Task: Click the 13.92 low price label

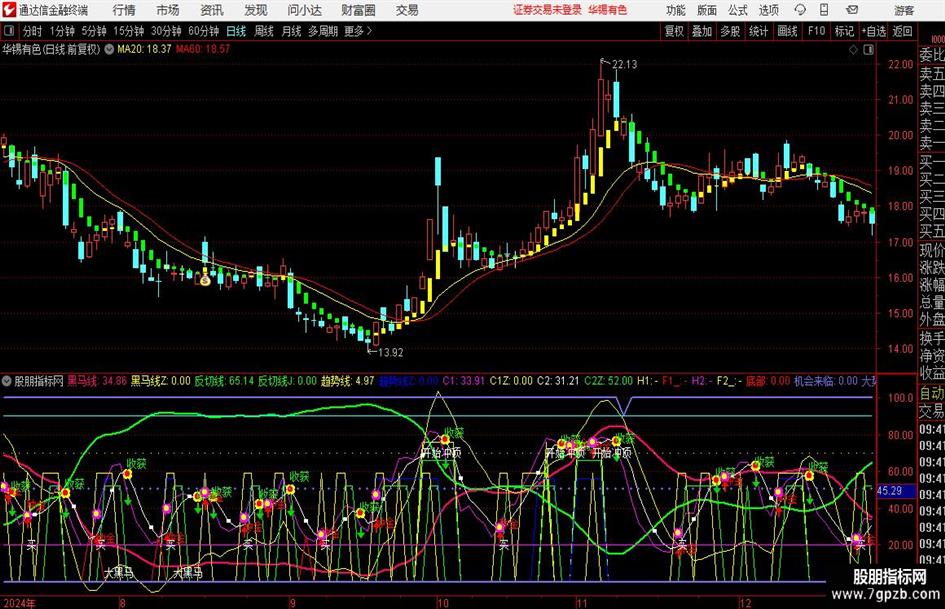Action: pos(391,352)
